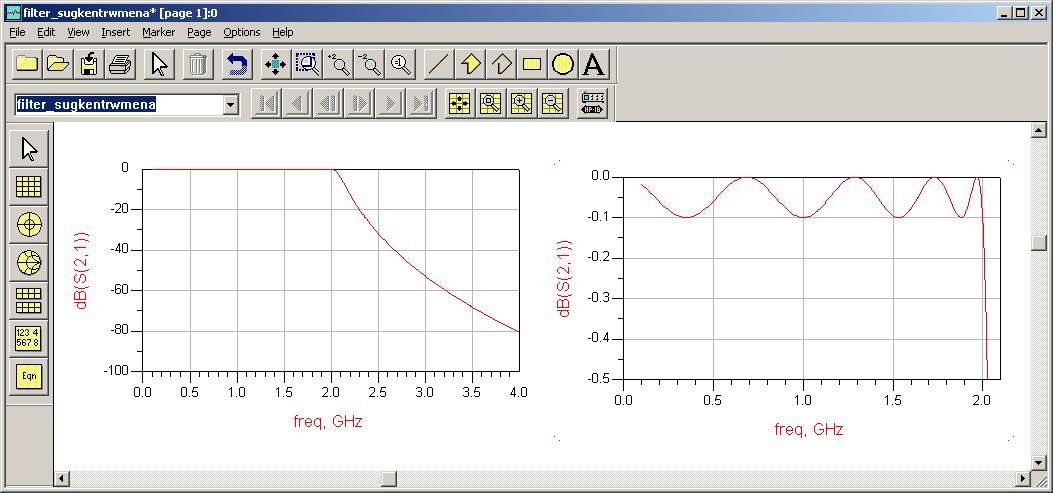
Task: Undo last action with blue arrow
Action: [x=236, y=64]
